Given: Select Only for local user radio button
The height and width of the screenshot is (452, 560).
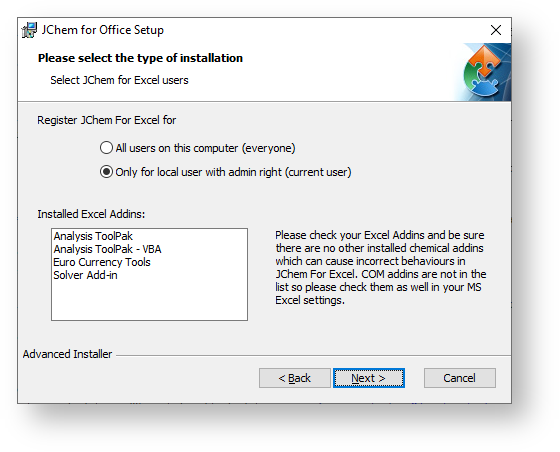Looking at the screenshot, I should coord(225,172).
